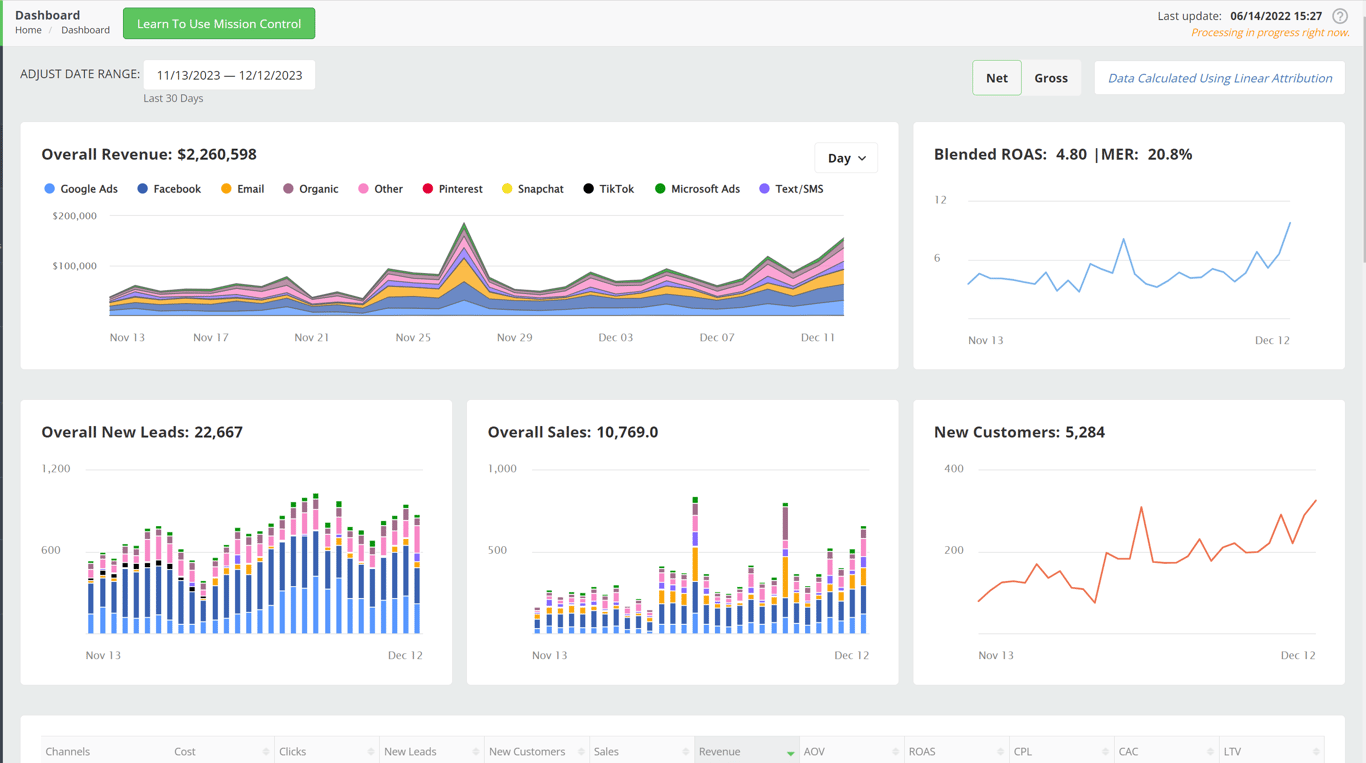
Task: Click the CAC column sort icon
Action: point(1210,752)
